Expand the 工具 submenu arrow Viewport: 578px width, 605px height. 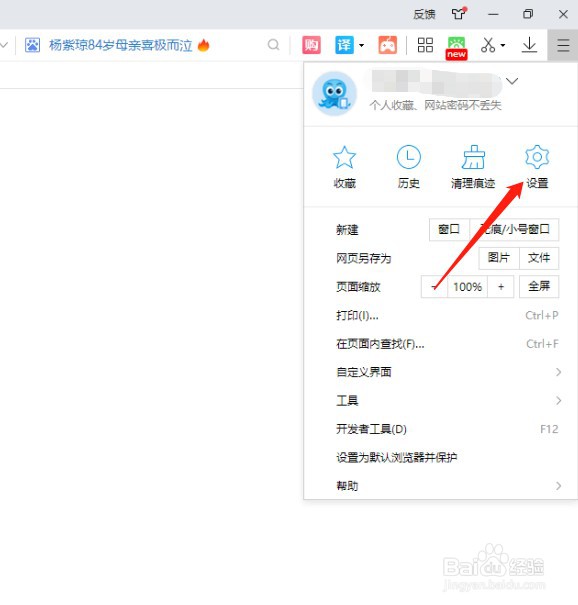point(558,401)
